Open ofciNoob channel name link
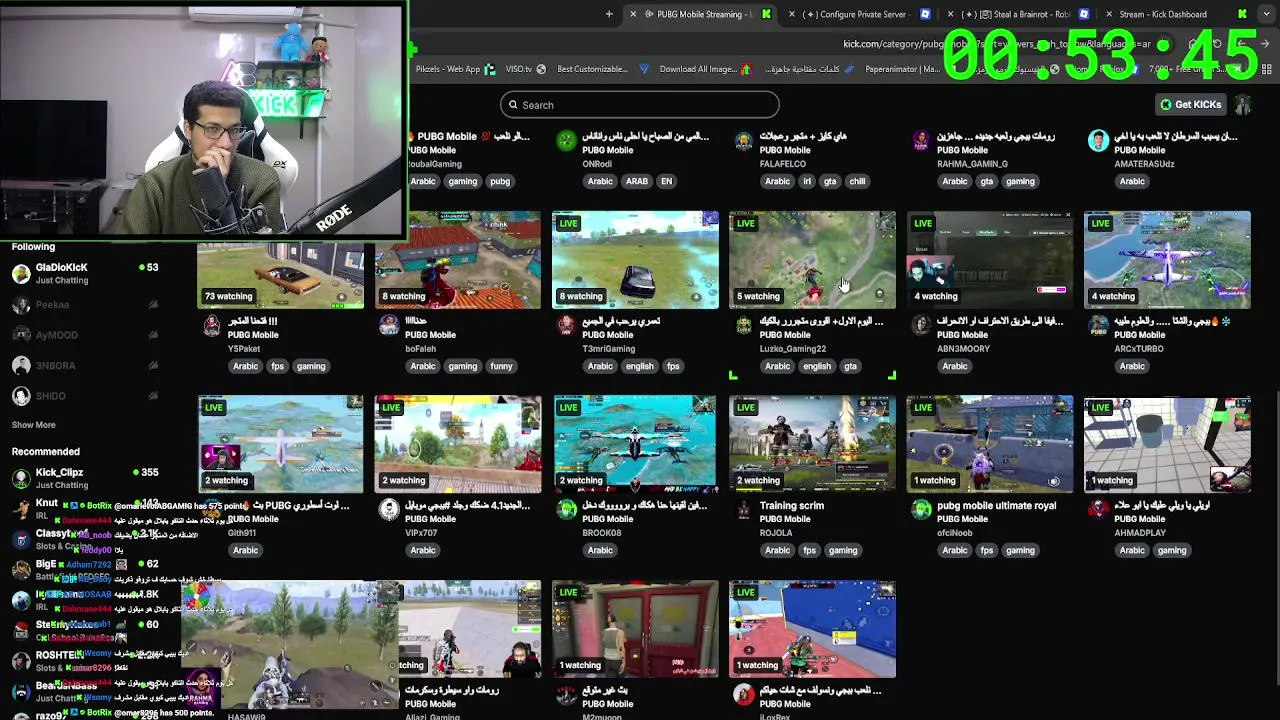Screen dimensions: 1280x720 click(954, 533)
